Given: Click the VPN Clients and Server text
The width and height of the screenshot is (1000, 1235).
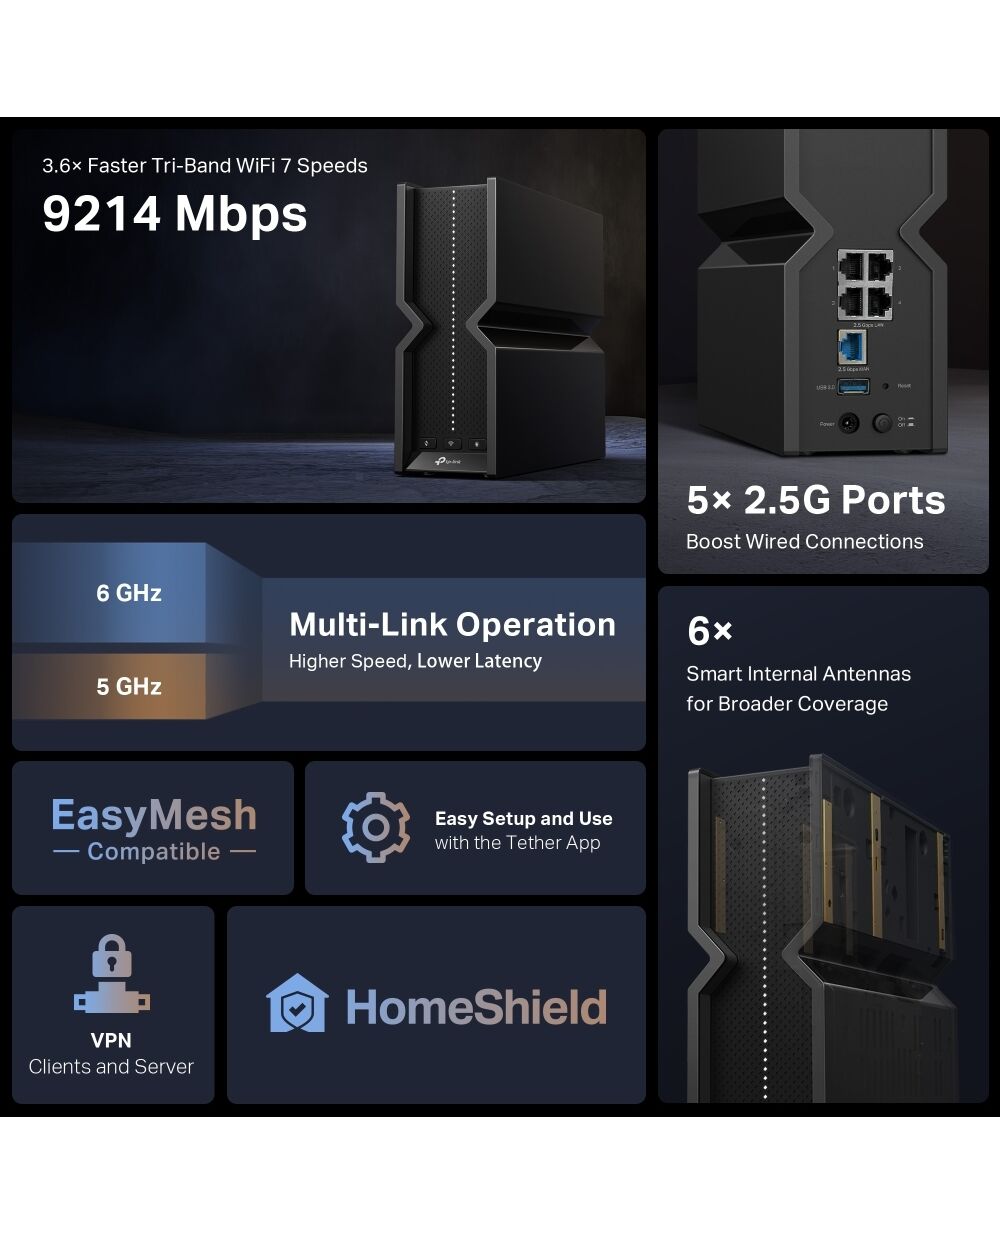Looking at the screenshot, I should click(x=111, y=1054).
